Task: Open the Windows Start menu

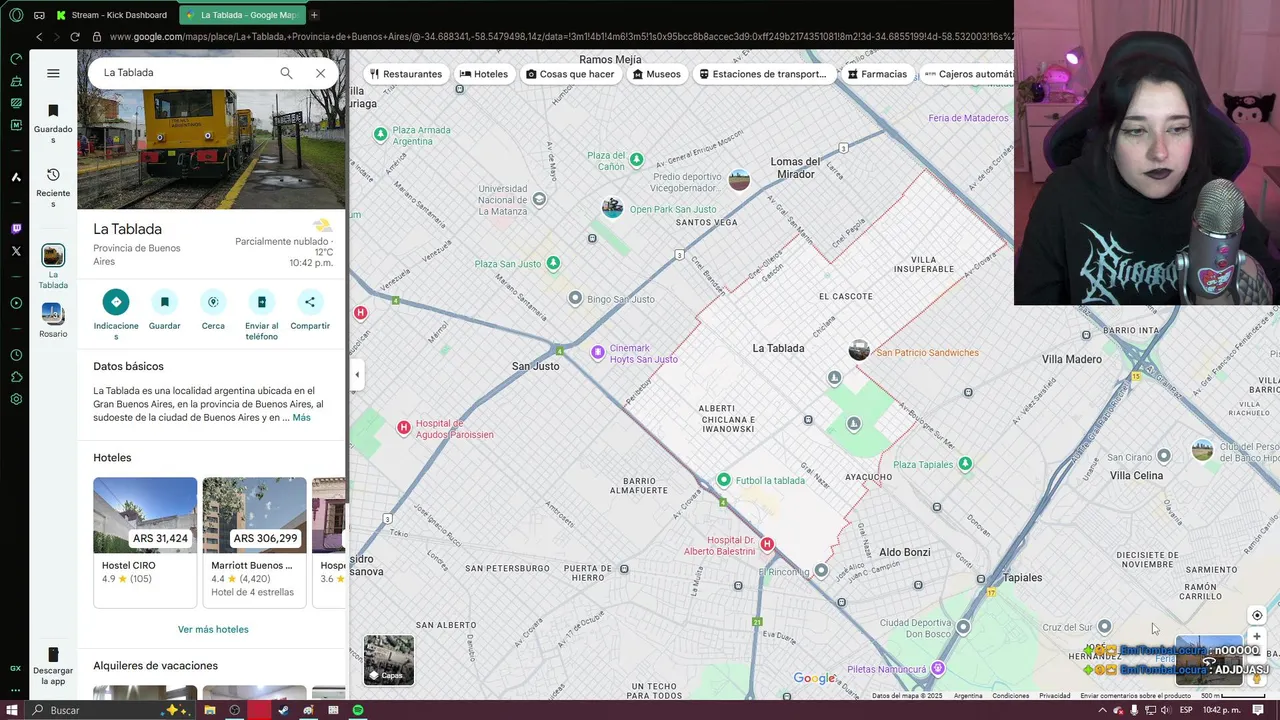Action: click(x=13, y=710)
